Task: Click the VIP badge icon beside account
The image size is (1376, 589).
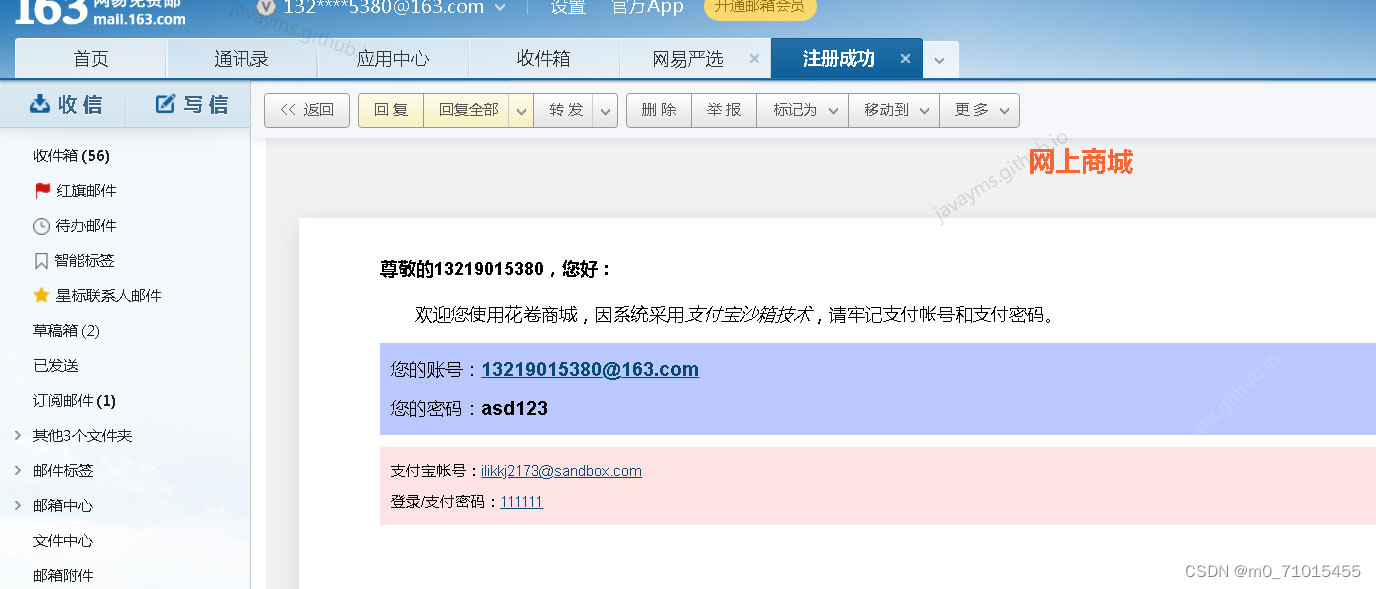Action: tap(265, 7)
